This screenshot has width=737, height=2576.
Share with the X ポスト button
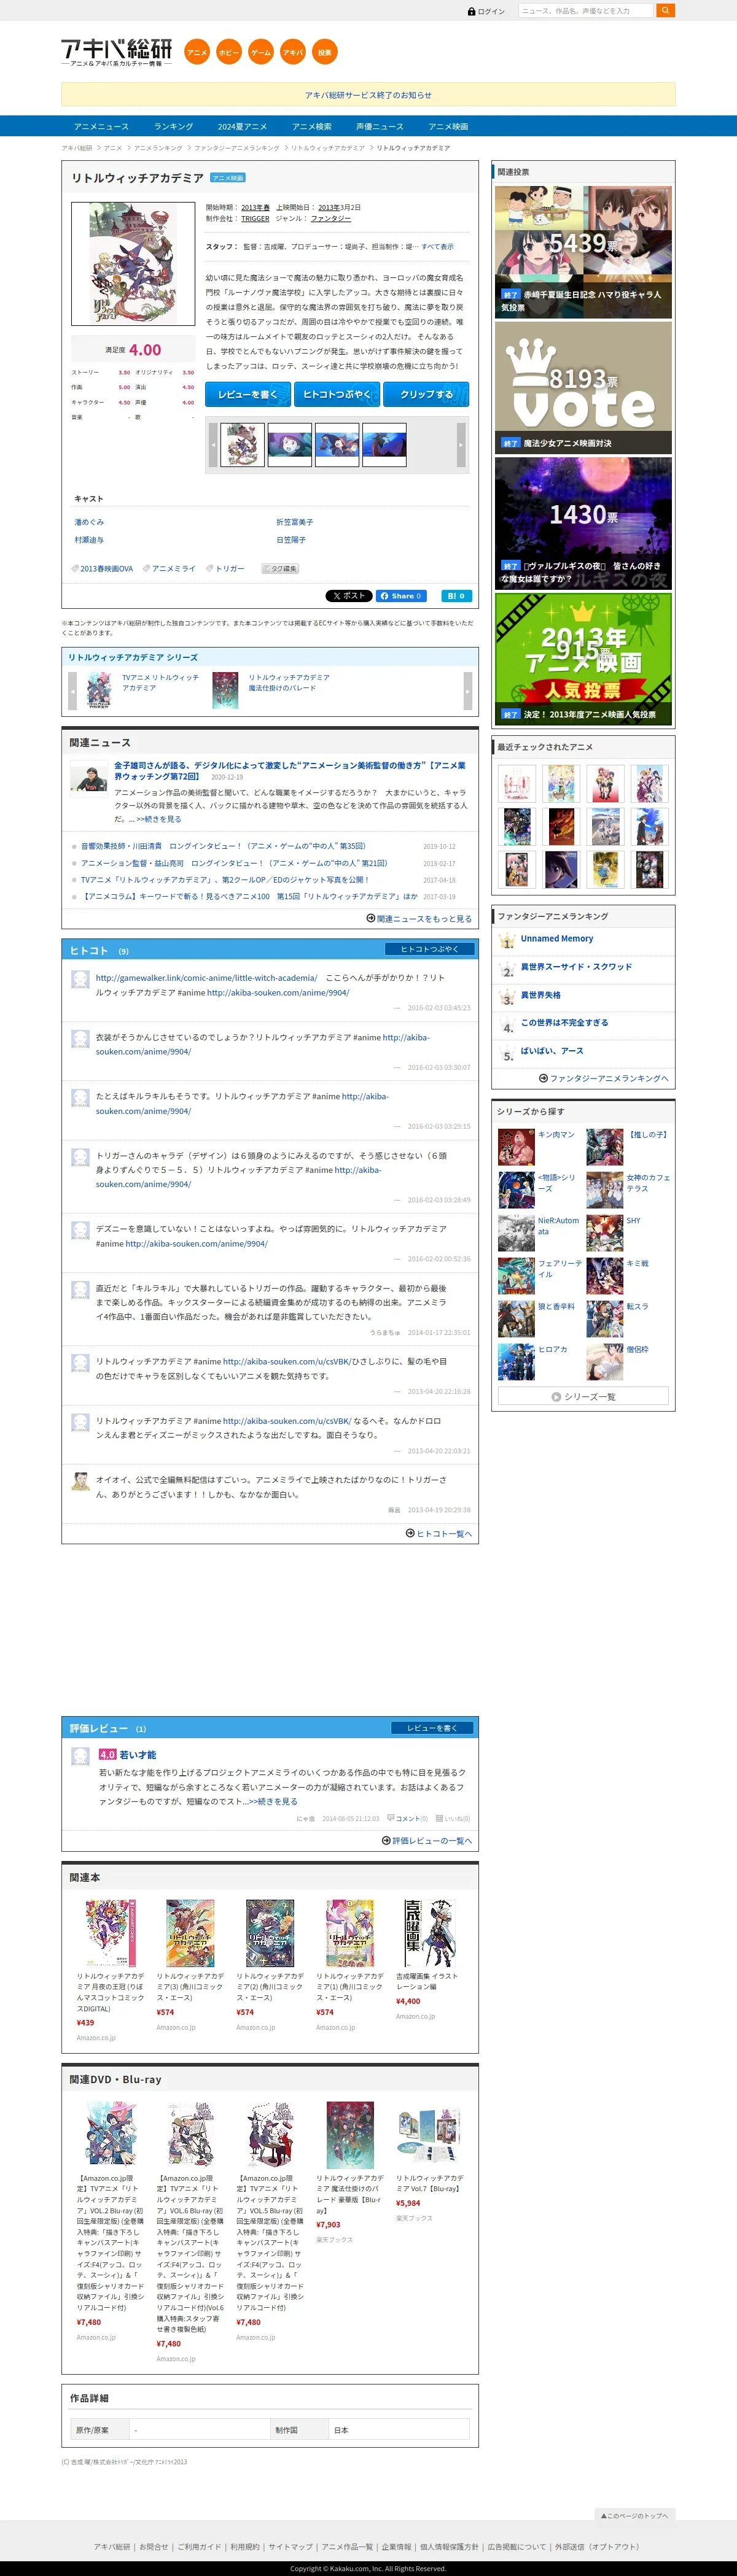coord(348,596)
